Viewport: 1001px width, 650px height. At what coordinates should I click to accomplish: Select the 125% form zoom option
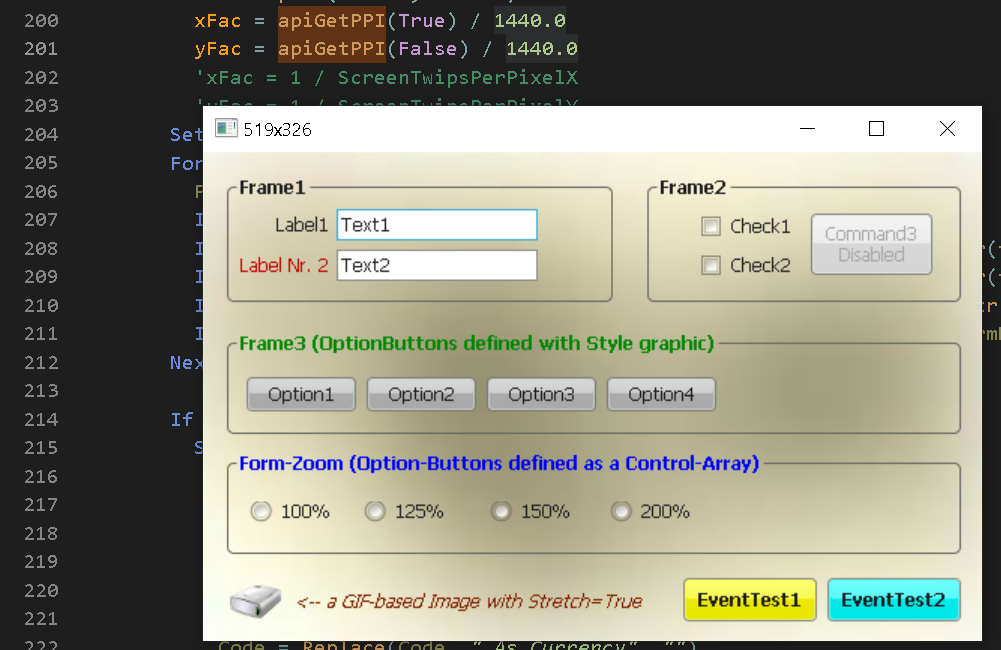click(x=375, y=511)
